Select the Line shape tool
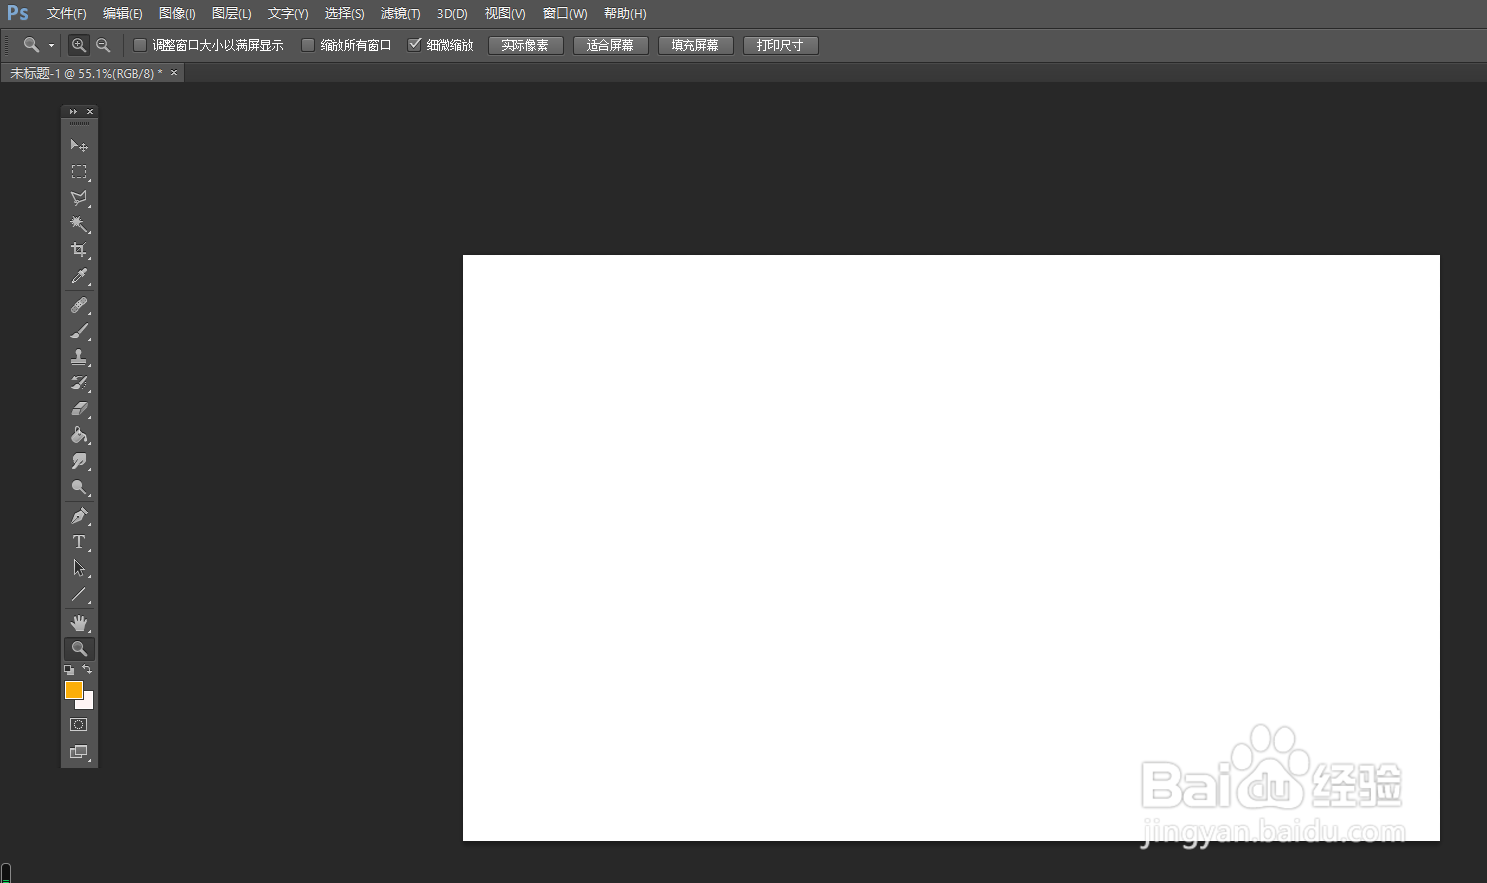This screenshot has height=883, width=1487. [79, 594]
